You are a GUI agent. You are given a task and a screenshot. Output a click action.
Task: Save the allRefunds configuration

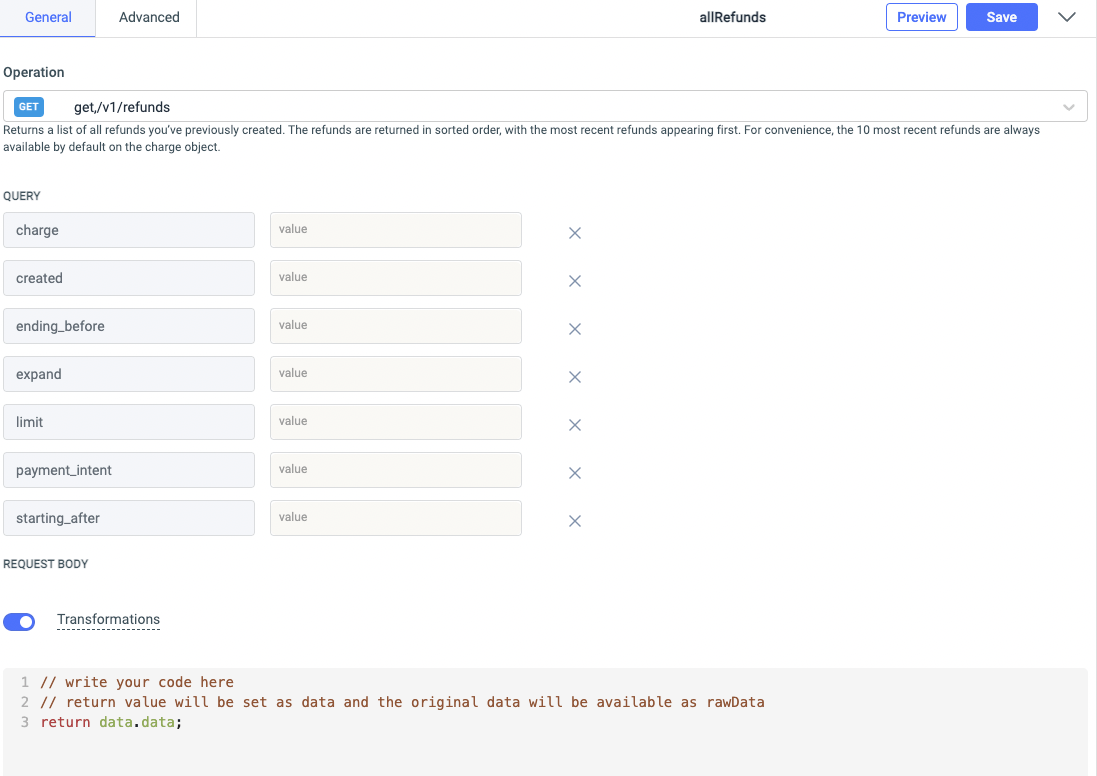[x=1001, y=17]
